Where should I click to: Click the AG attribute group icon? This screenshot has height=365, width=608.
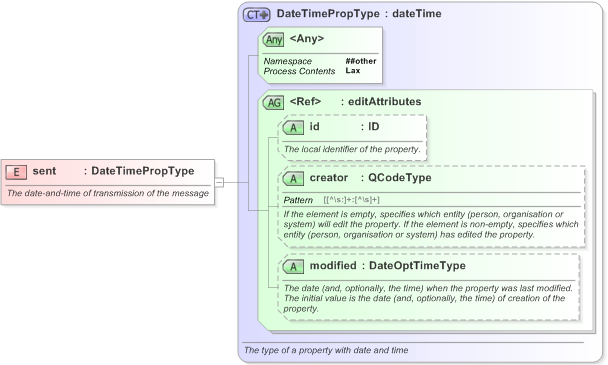tap(273, 102)
